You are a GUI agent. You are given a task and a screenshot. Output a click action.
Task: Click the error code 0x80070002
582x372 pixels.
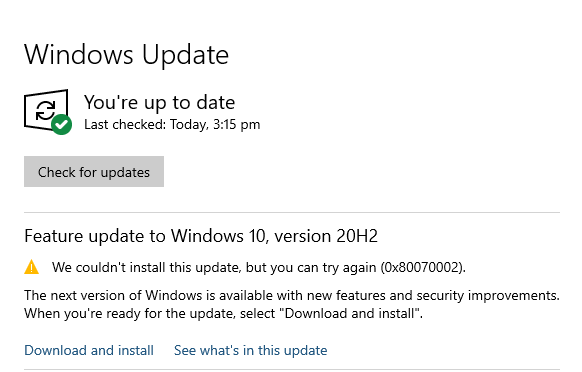pyautogui.click(x=422, y=267)
